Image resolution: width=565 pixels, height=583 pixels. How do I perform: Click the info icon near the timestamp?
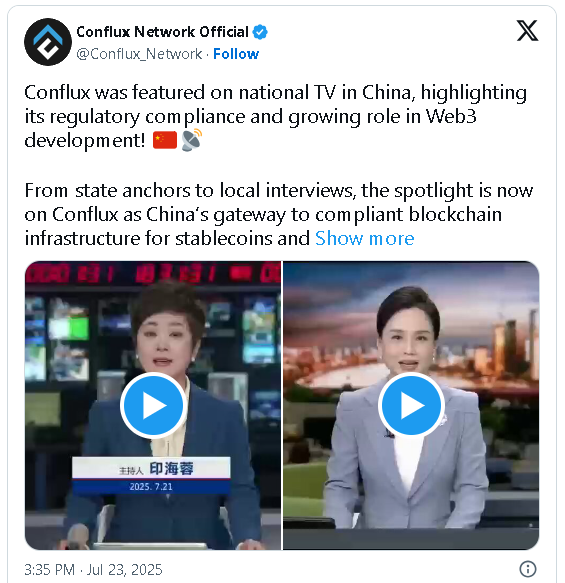click(x=527, y=569)
